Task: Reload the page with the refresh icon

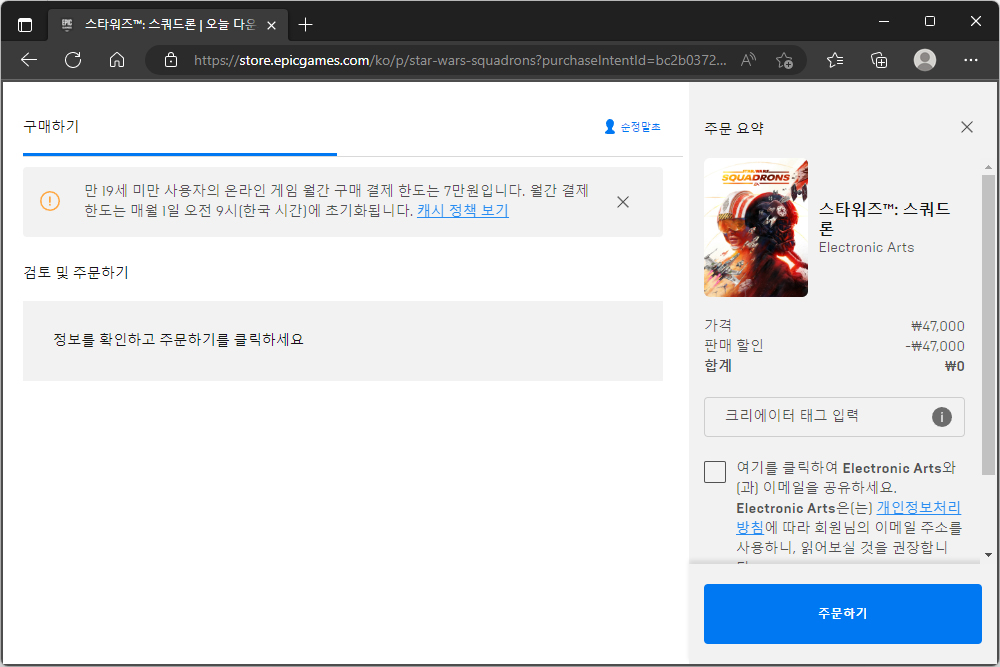Action: coord(73,60)
